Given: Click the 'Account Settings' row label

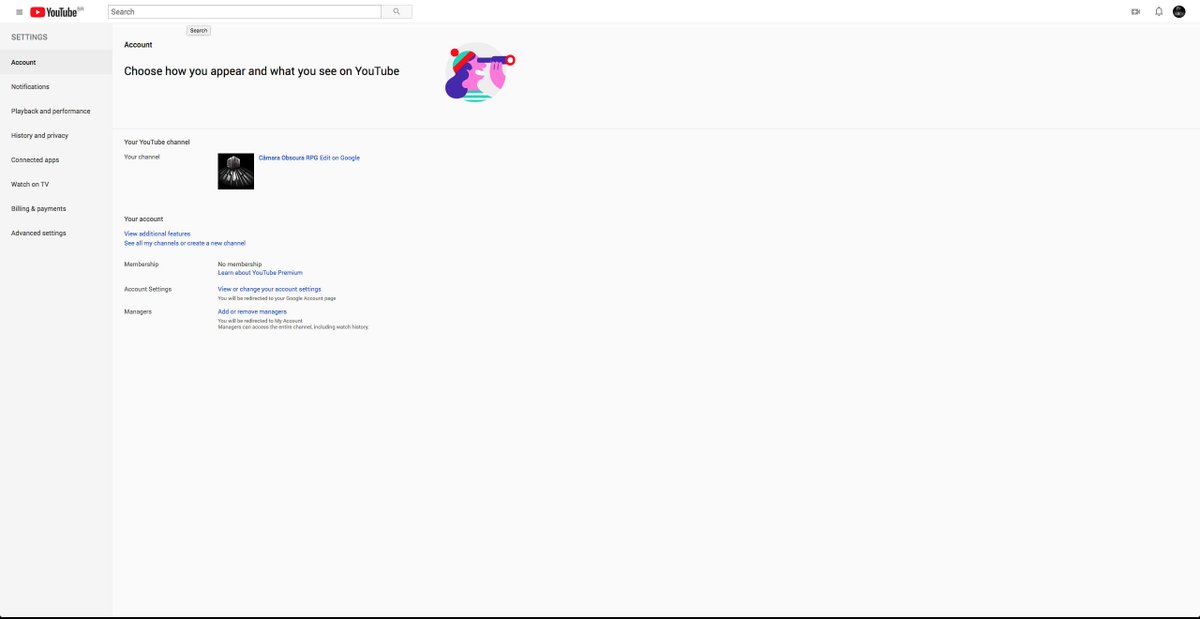Looking at the screenshot, I should point(148,289).
